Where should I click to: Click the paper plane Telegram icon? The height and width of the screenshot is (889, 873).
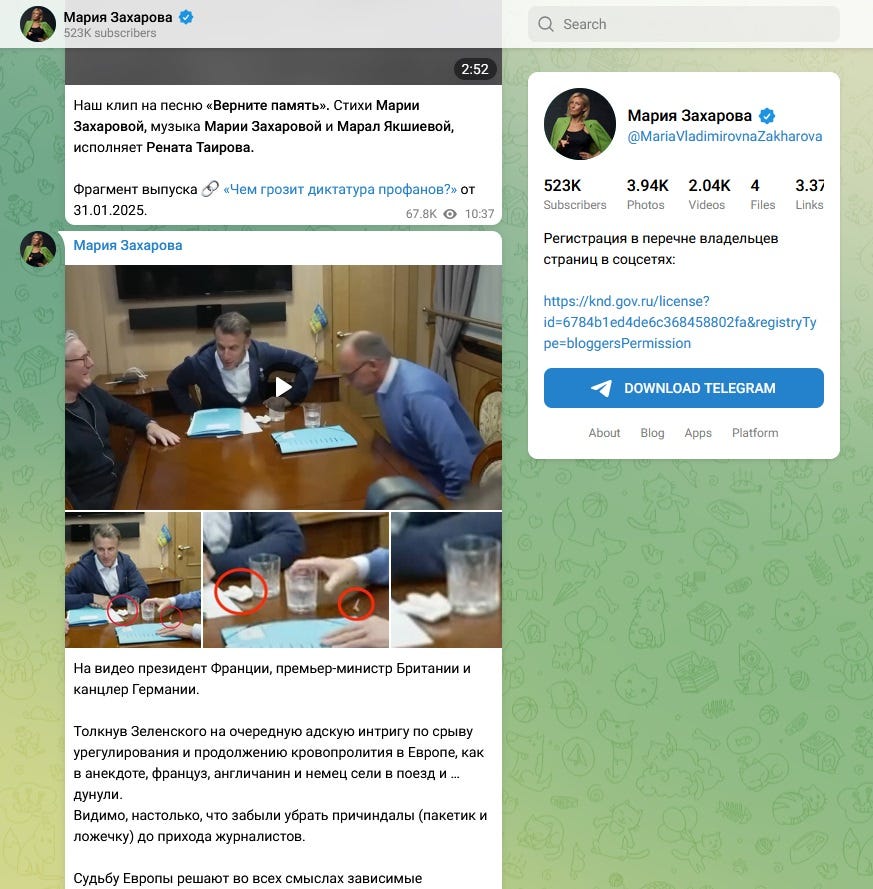click(x=601, y=388)
